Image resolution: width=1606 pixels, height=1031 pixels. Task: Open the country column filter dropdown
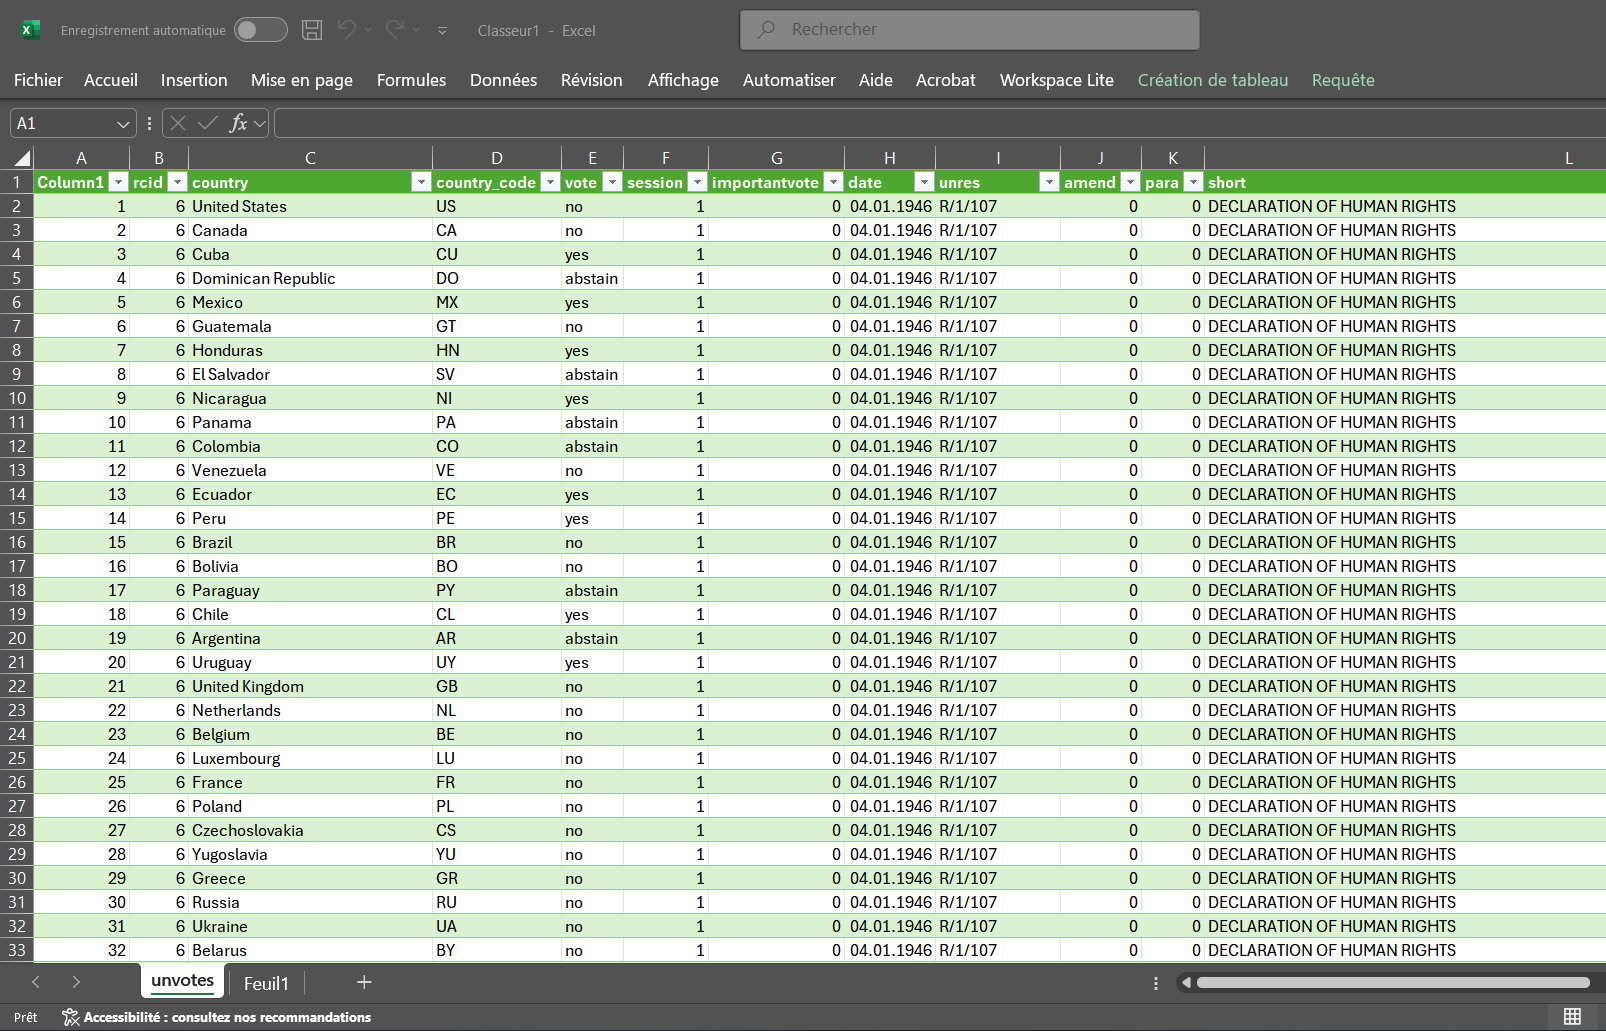[421, 182]
